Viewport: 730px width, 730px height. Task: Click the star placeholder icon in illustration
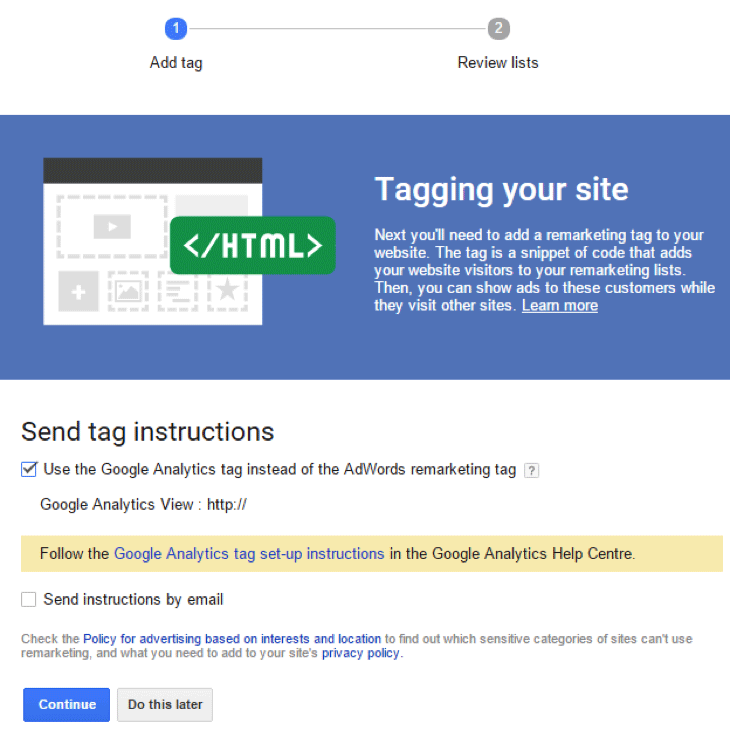pyautogui.click(x=228, y=291)
